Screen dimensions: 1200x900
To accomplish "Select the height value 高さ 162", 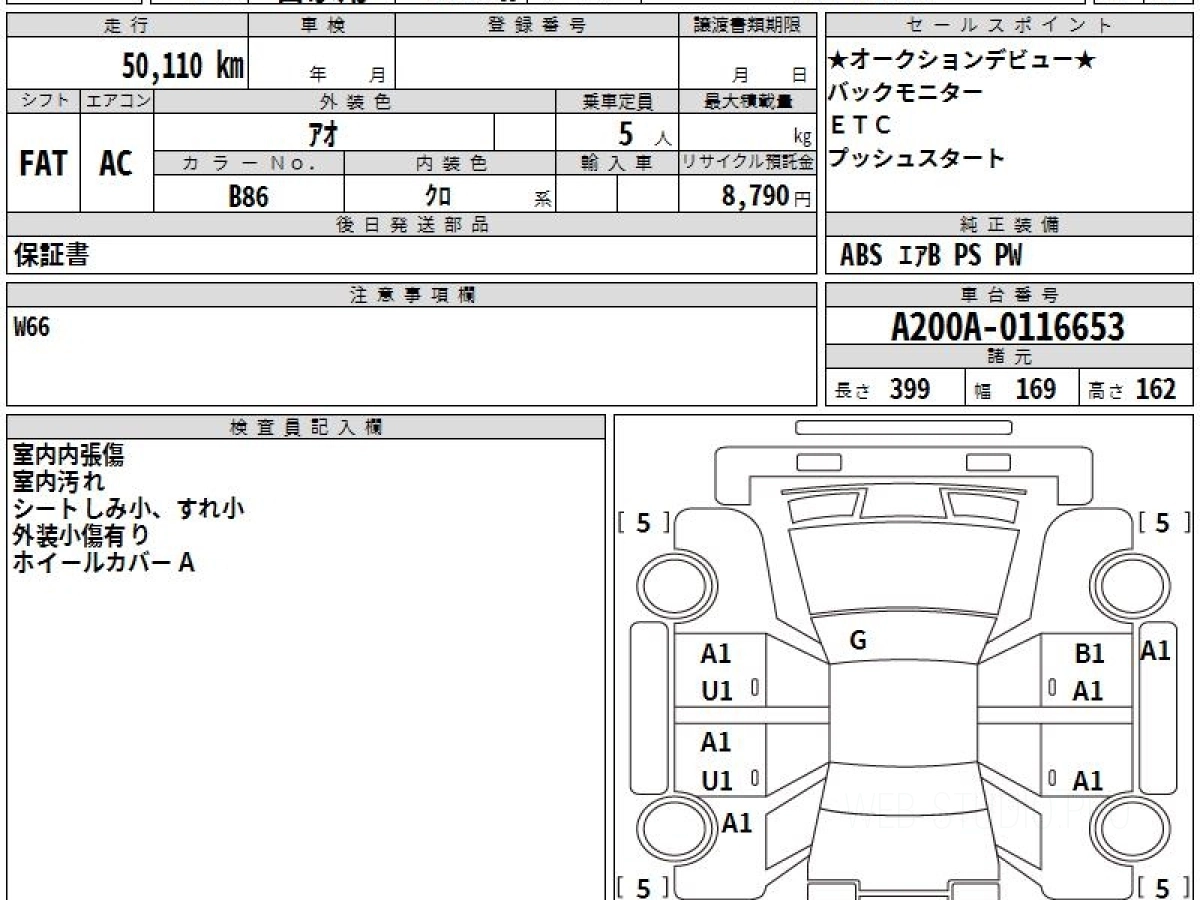I will pyautogui.click(x=1133, y=389).
